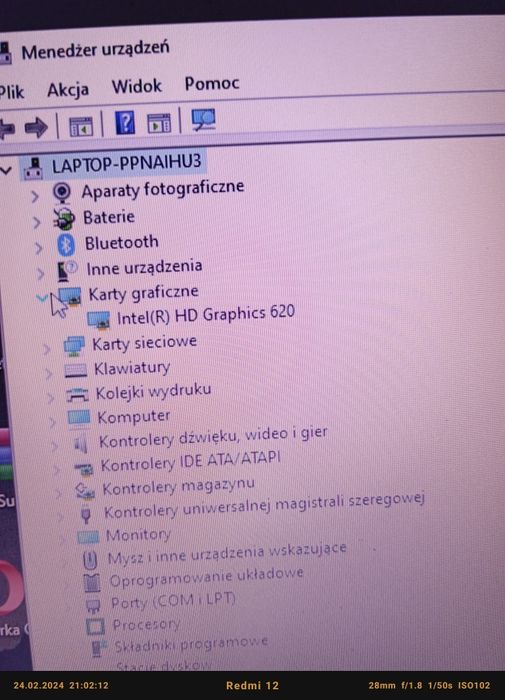Expand the Karty sieciowe category
The image size is (505, 700).
pyautogui.click(x=47, y=349)
